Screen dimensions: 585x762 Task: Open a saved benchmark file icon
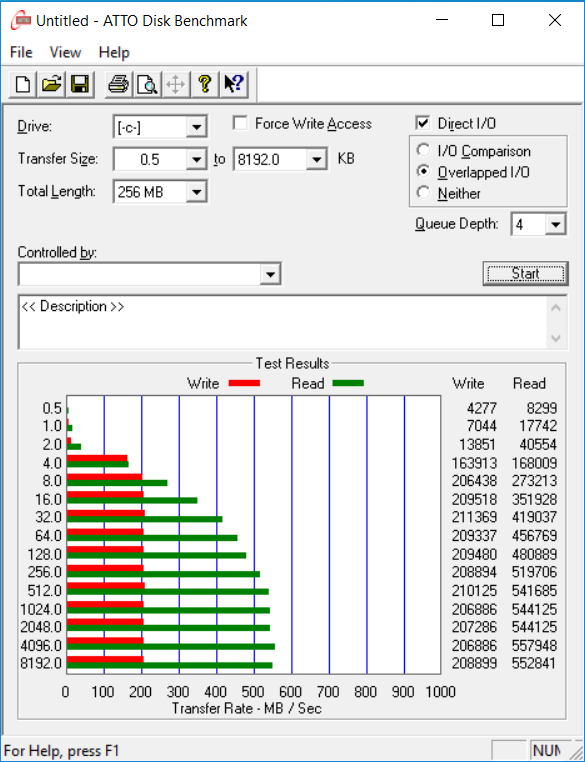click(52, 85)
